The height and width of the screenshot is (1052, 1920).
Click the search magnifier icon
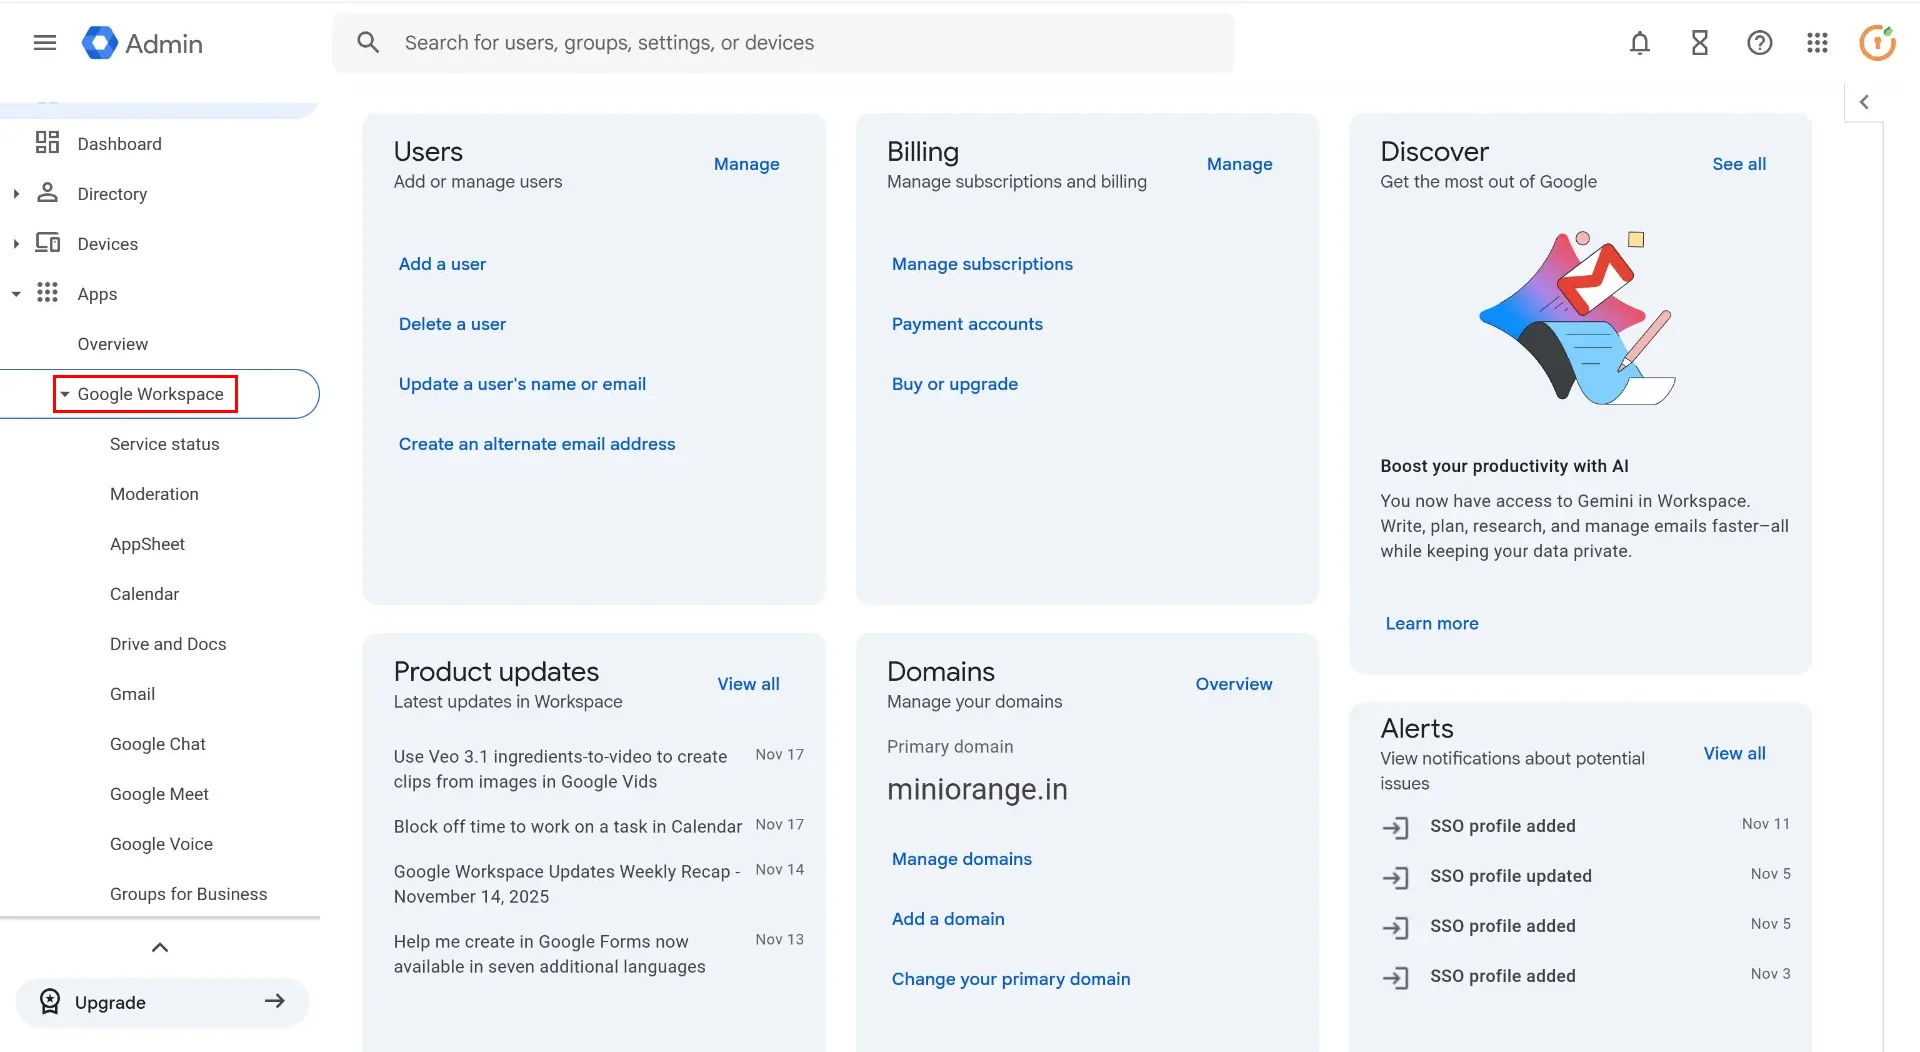click(368, 42)
